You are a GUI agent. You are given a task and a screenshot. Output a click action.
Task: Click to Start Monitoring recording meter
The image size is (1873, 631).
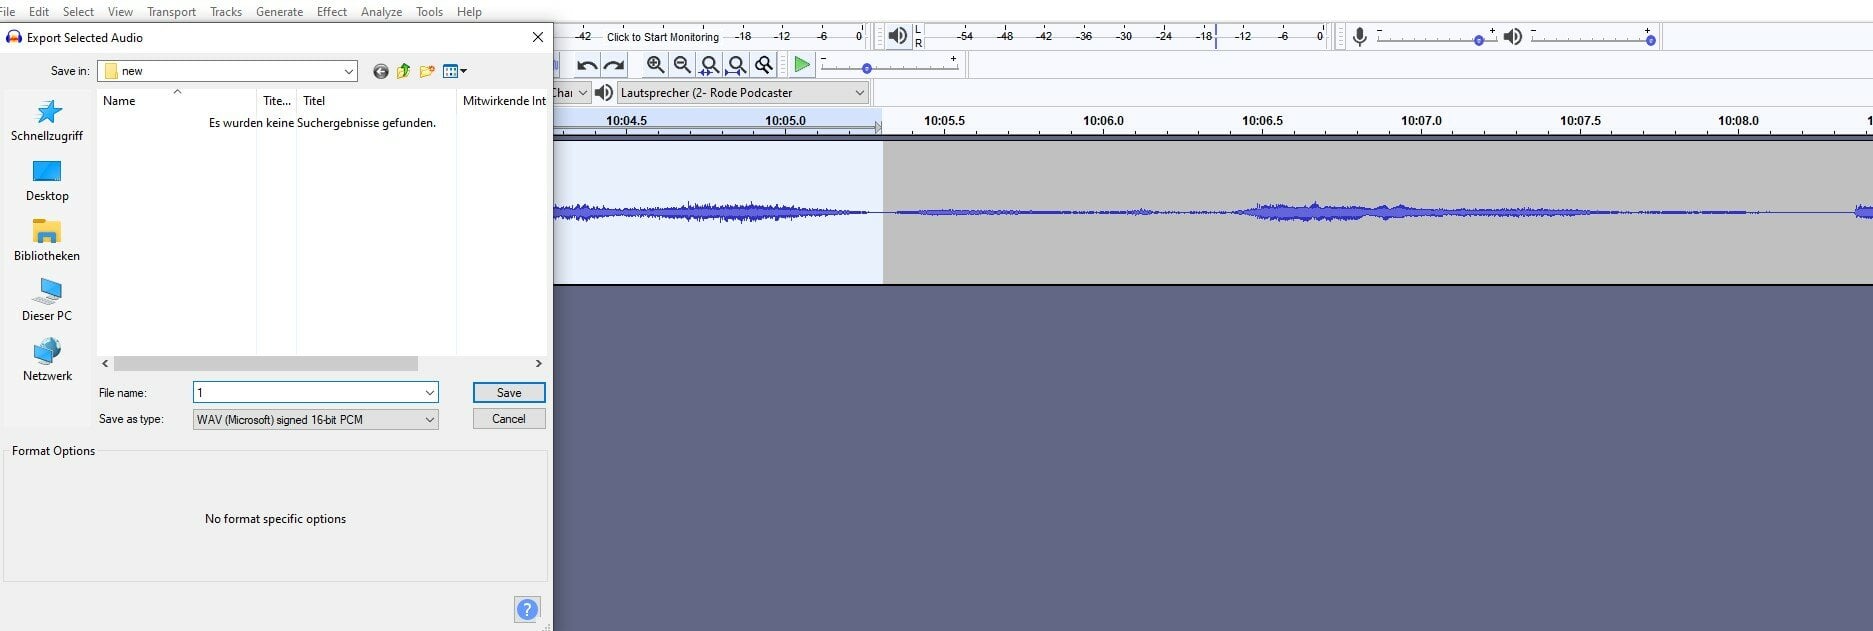(662, 37)
